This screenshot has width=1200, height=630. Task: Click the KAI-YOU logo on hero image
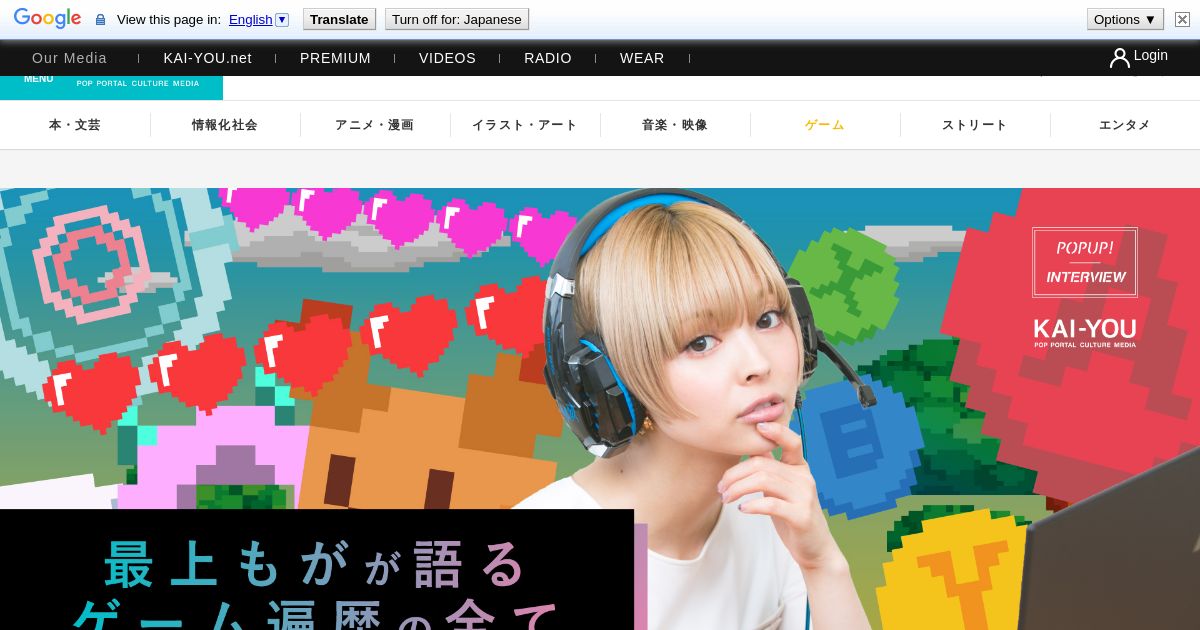click(x=1085, y=332)
